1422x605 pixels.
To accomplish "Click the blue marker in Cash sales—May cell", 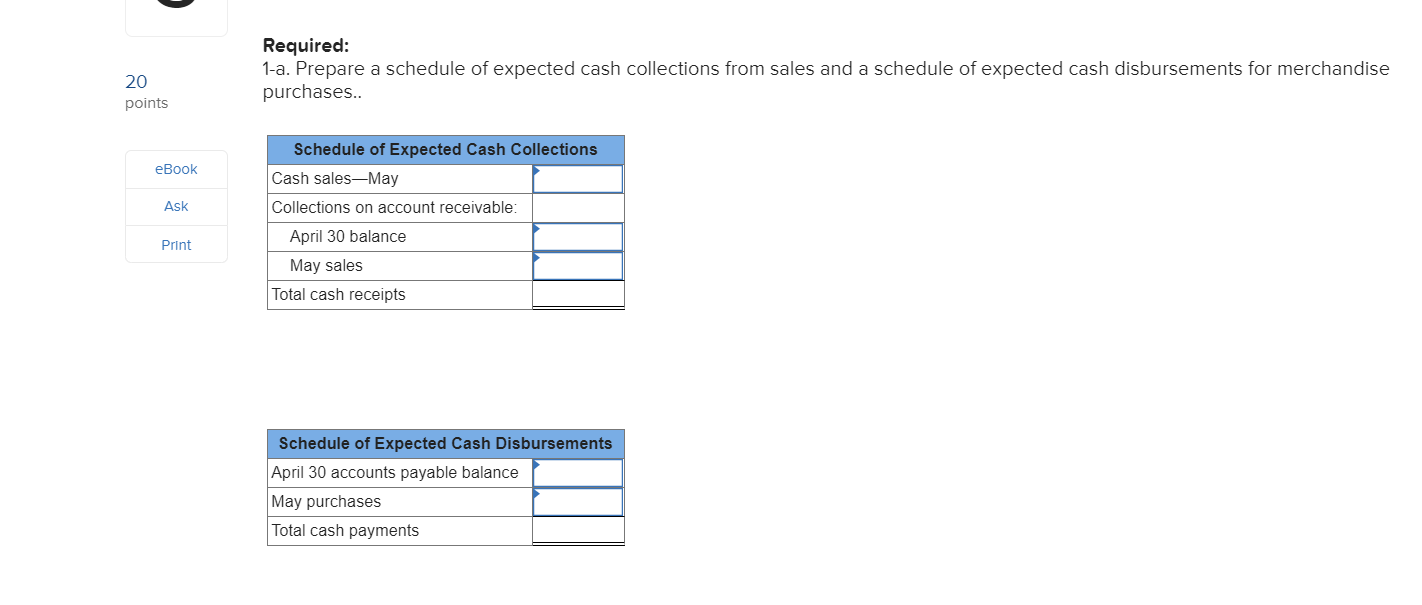I will point(537,170).
